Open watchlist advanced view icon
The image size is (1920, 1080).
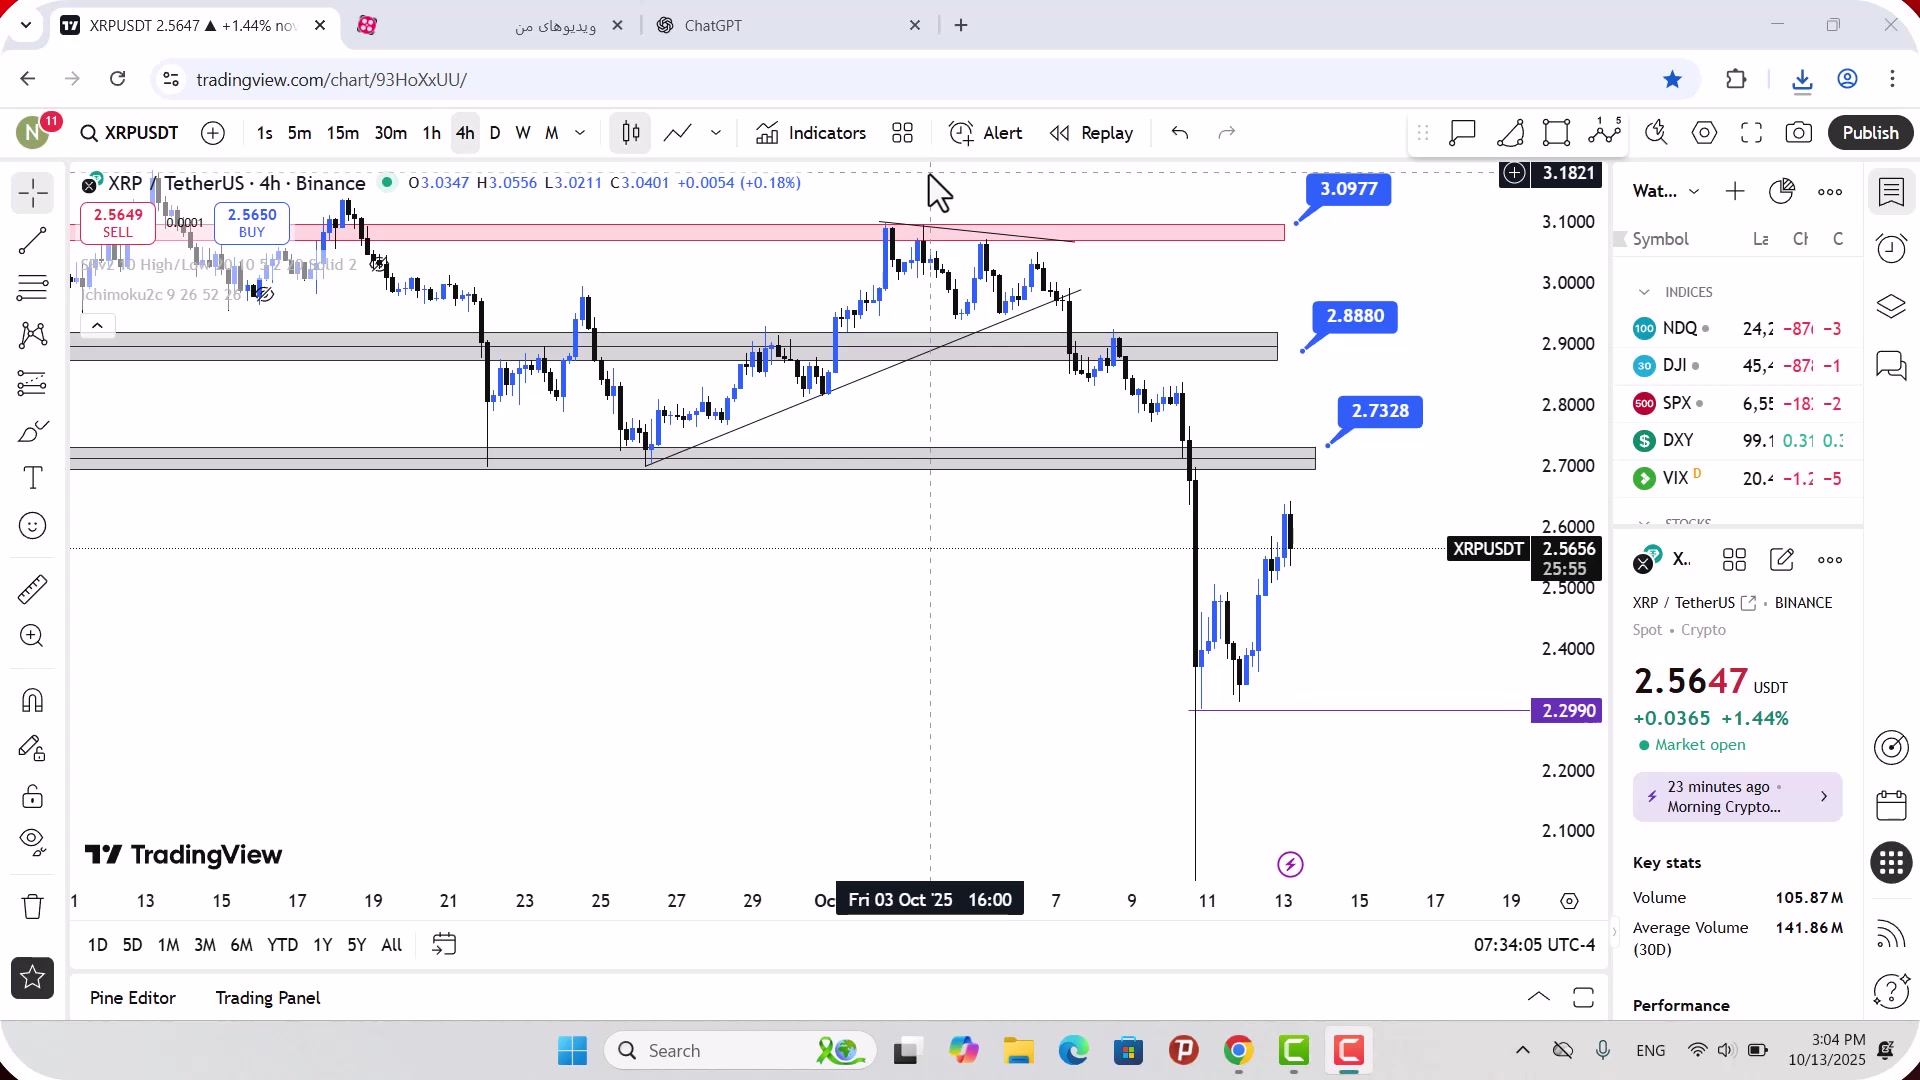pyautogui.click(x=1782, y=191)
